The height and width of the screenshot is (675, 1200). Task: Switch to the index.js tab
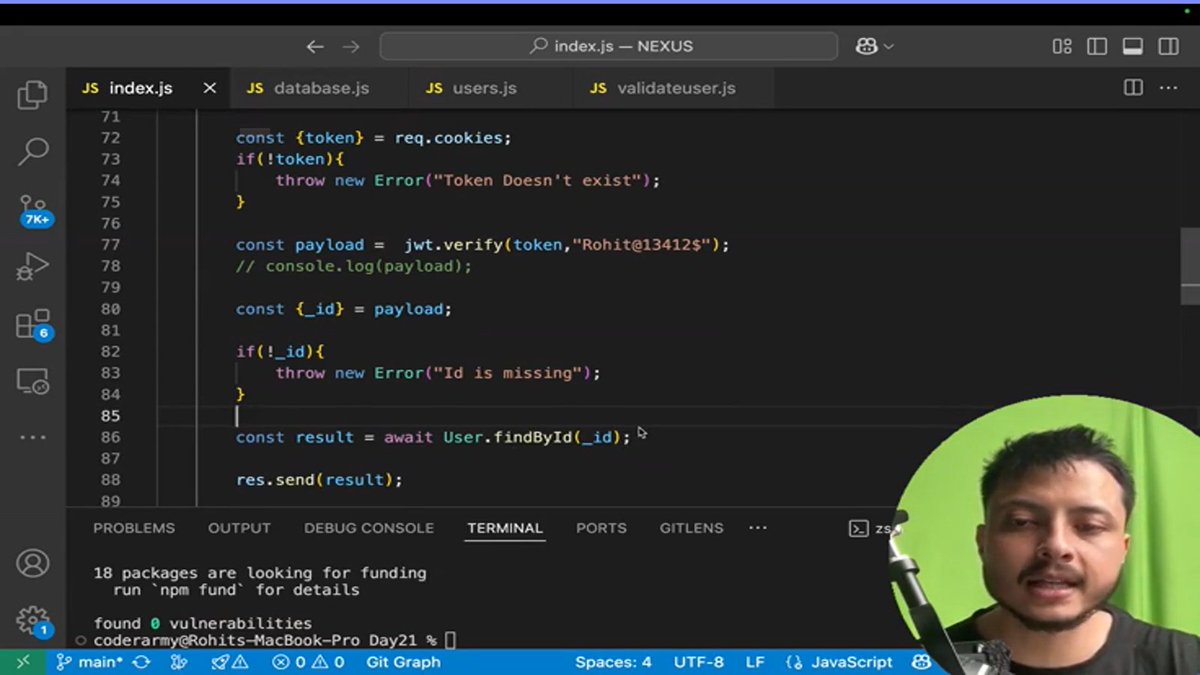point(148,88)
